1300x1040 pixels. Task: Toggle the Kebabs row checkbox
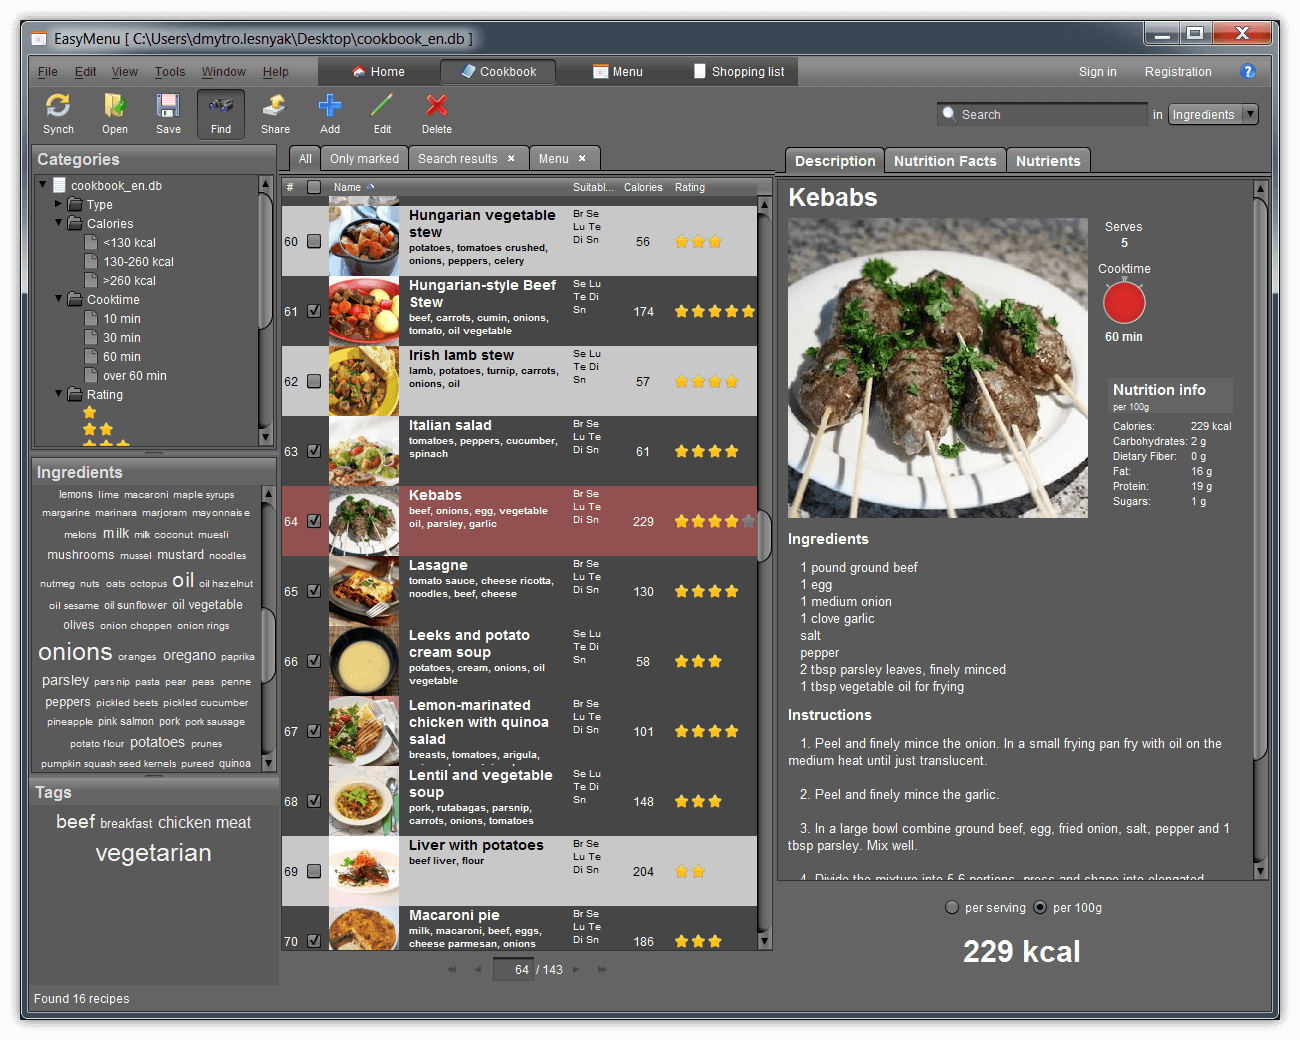[314, 521]
